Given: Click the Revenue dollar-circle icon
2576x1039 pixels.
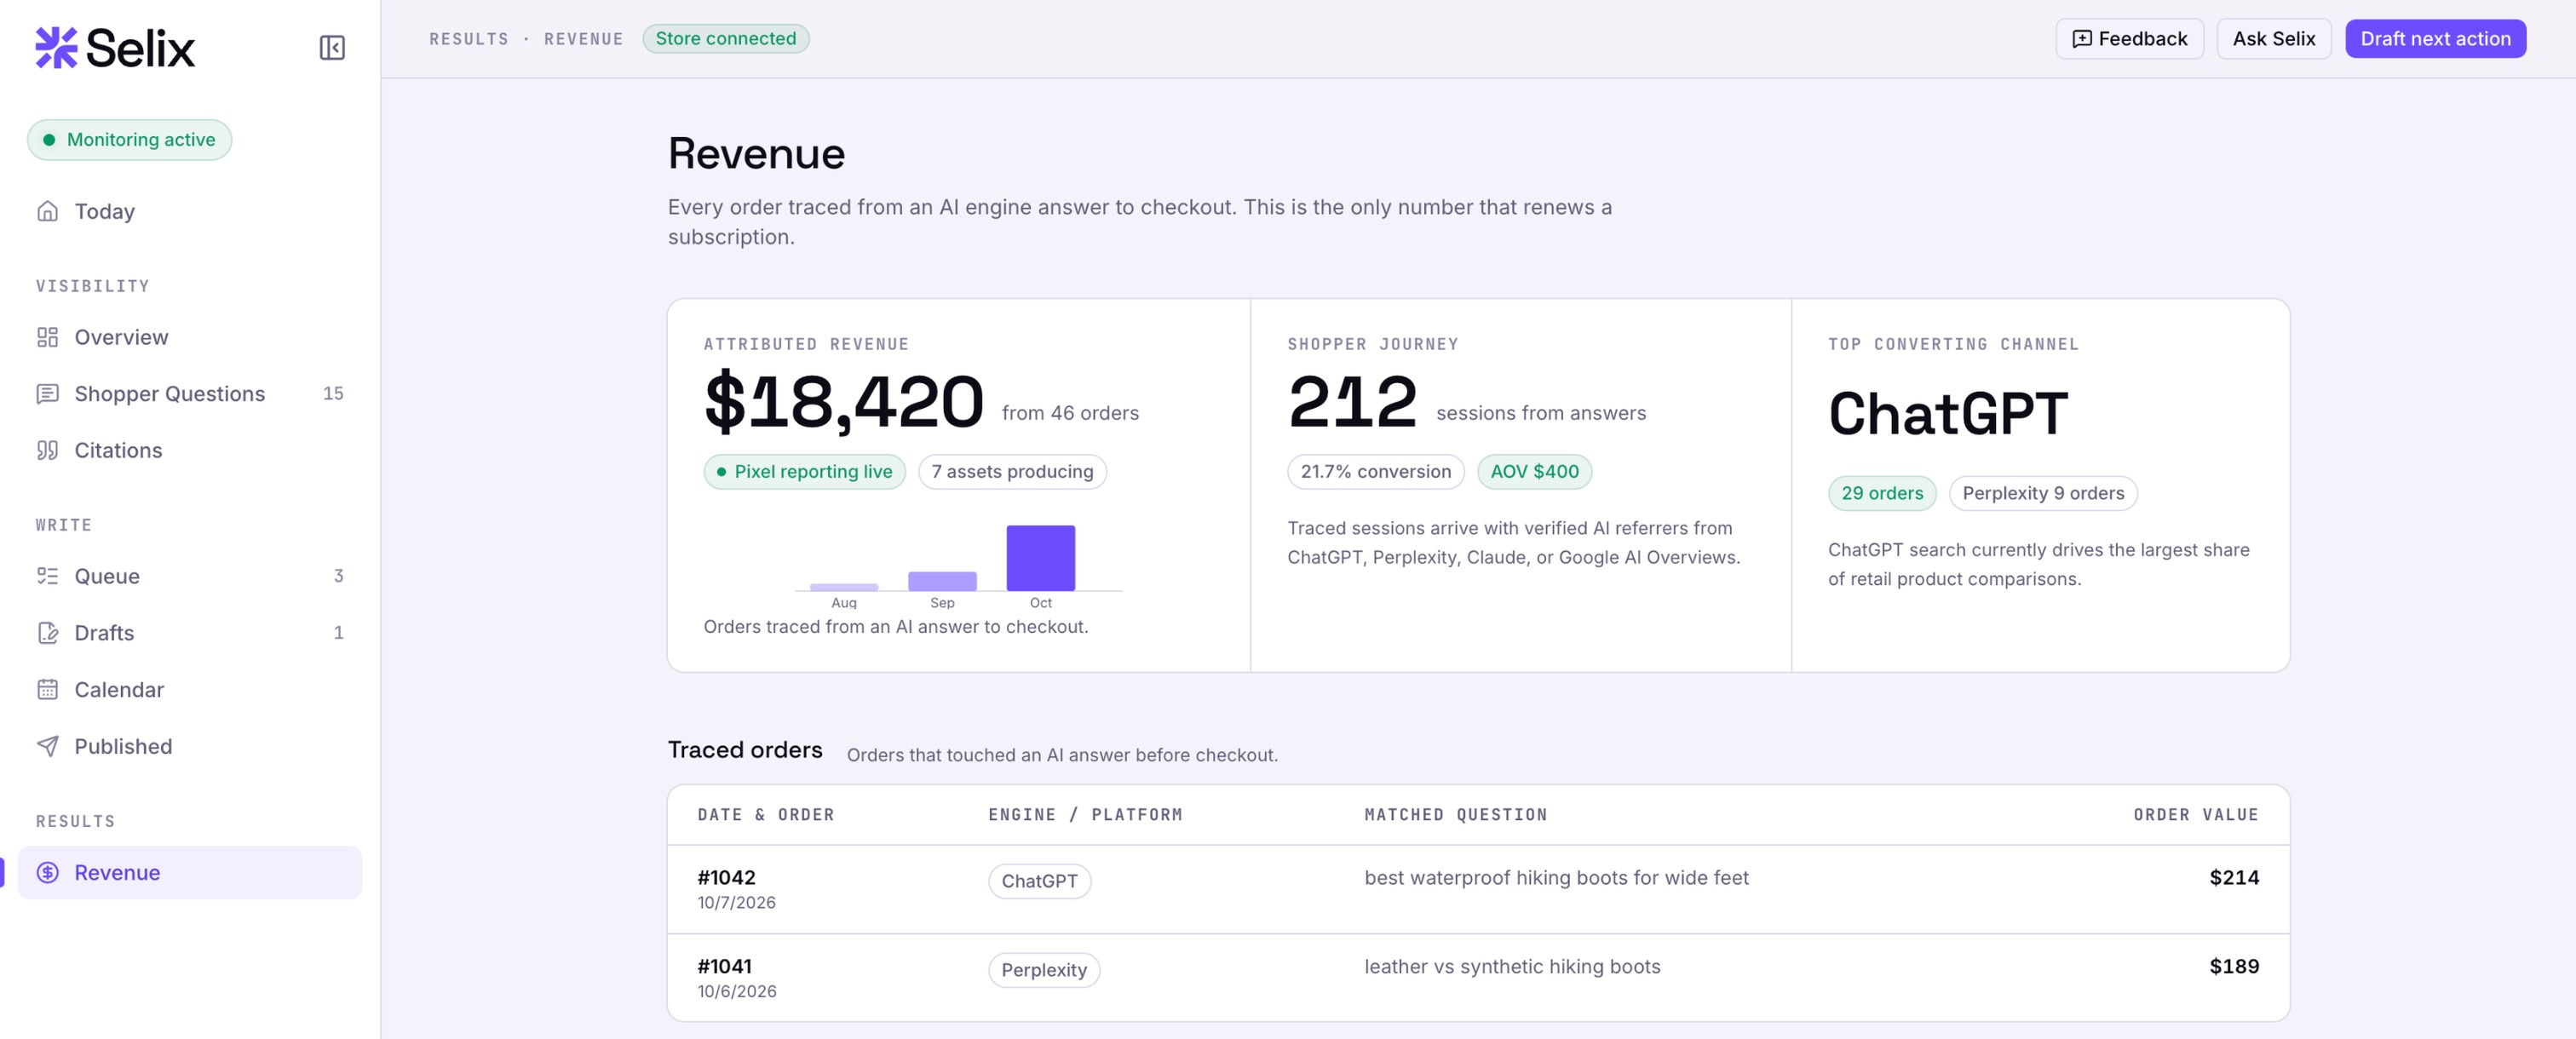Looking at the screenshot, I should [48, 872].
